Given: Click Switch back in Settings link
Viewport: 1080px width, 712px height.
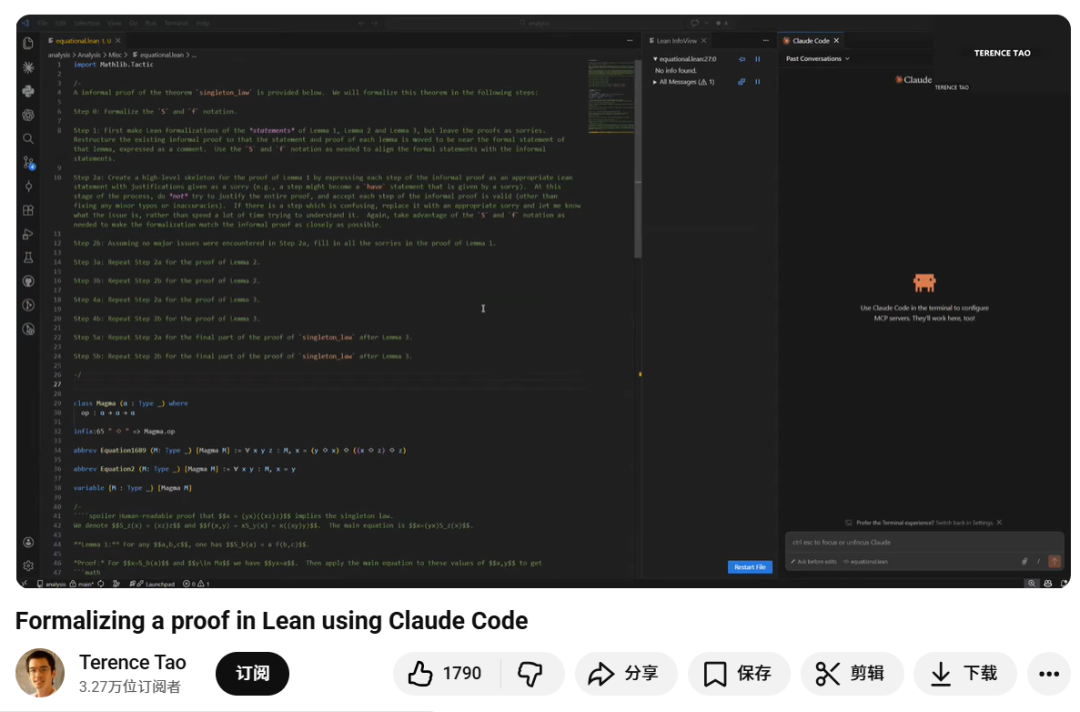Looking at the screenshot, I should [x=964, y=523].
